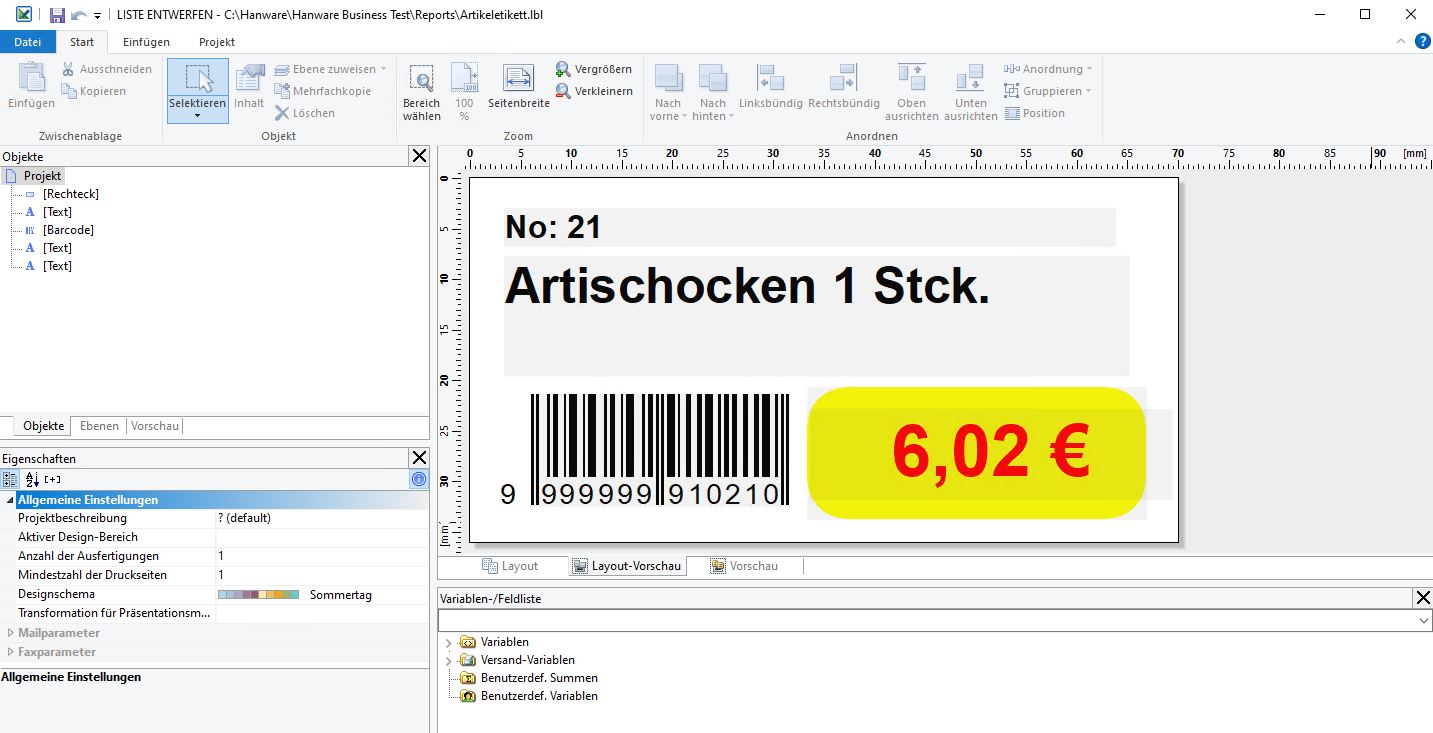Open the Einfügen ribbon tab

(146, 42)
